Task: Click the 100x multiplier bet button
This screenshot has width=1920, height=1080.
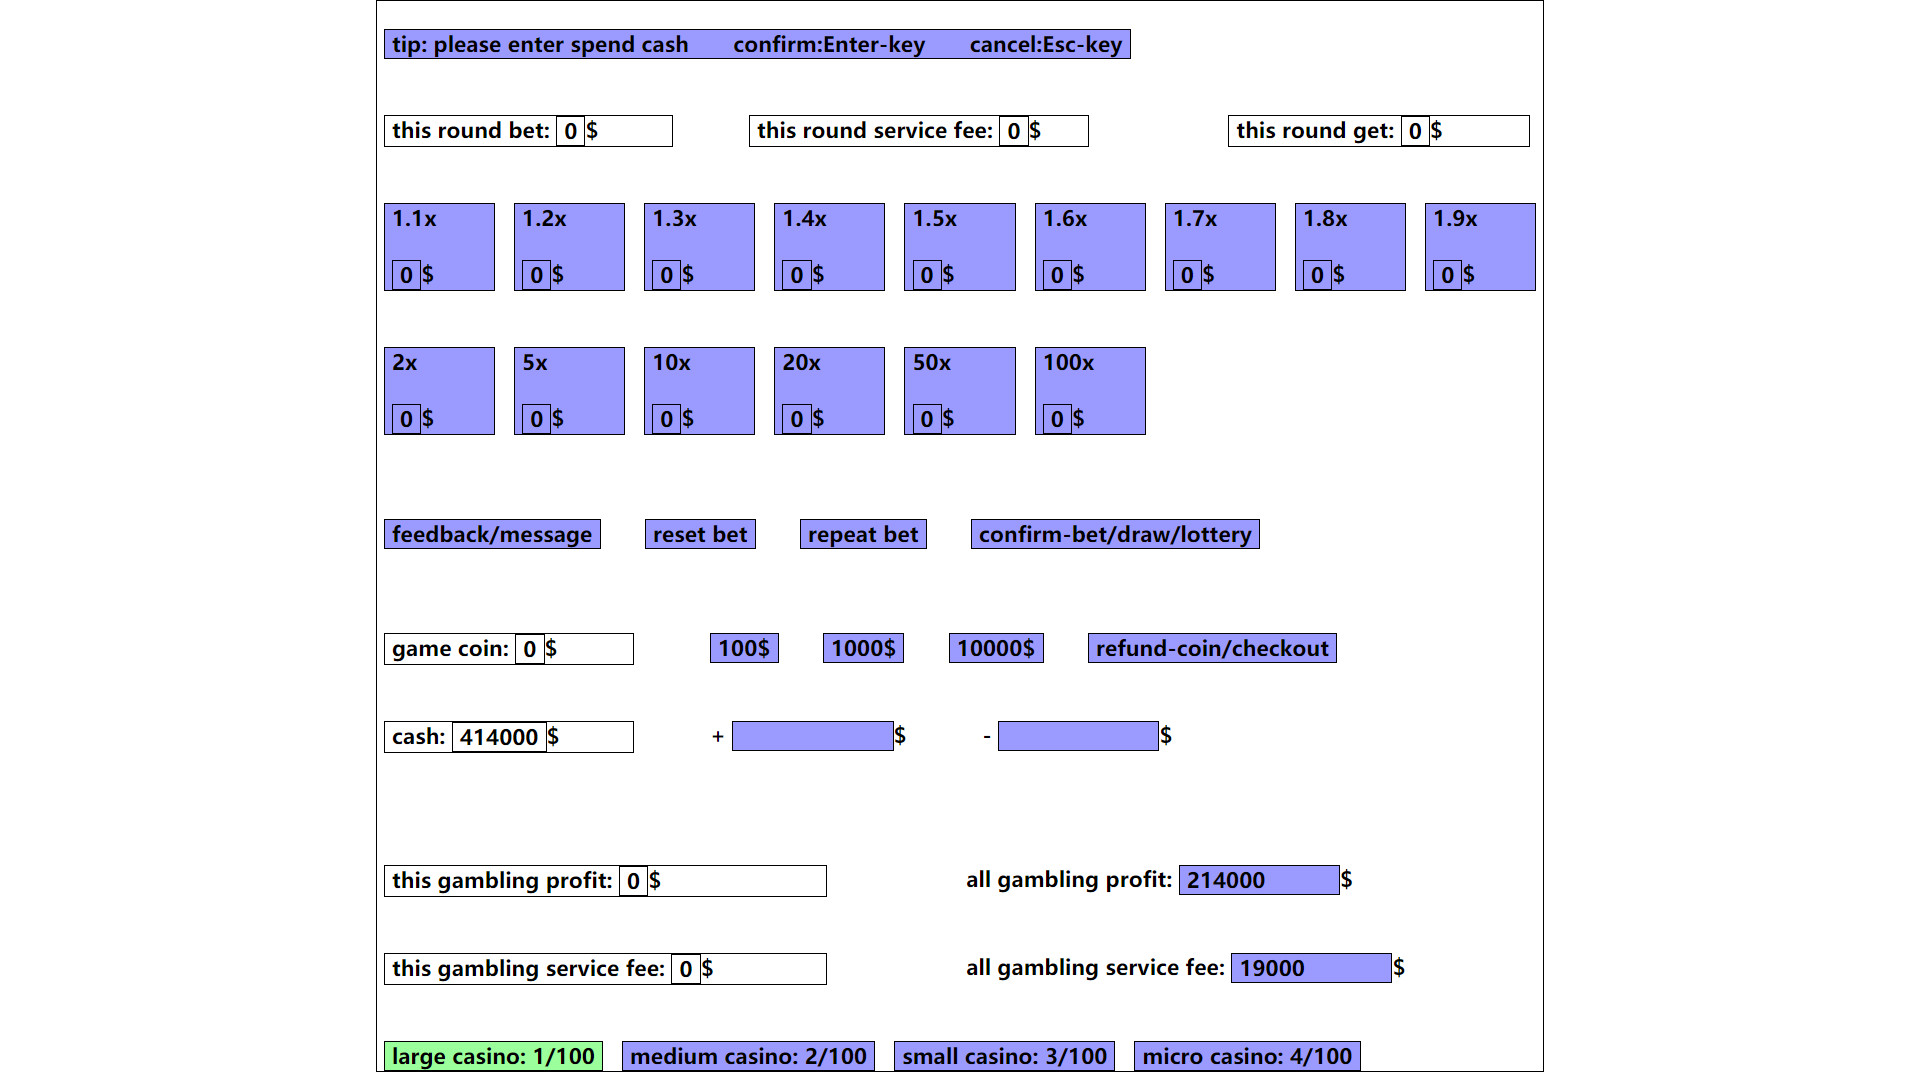Action: click(x=1088, y=390)
